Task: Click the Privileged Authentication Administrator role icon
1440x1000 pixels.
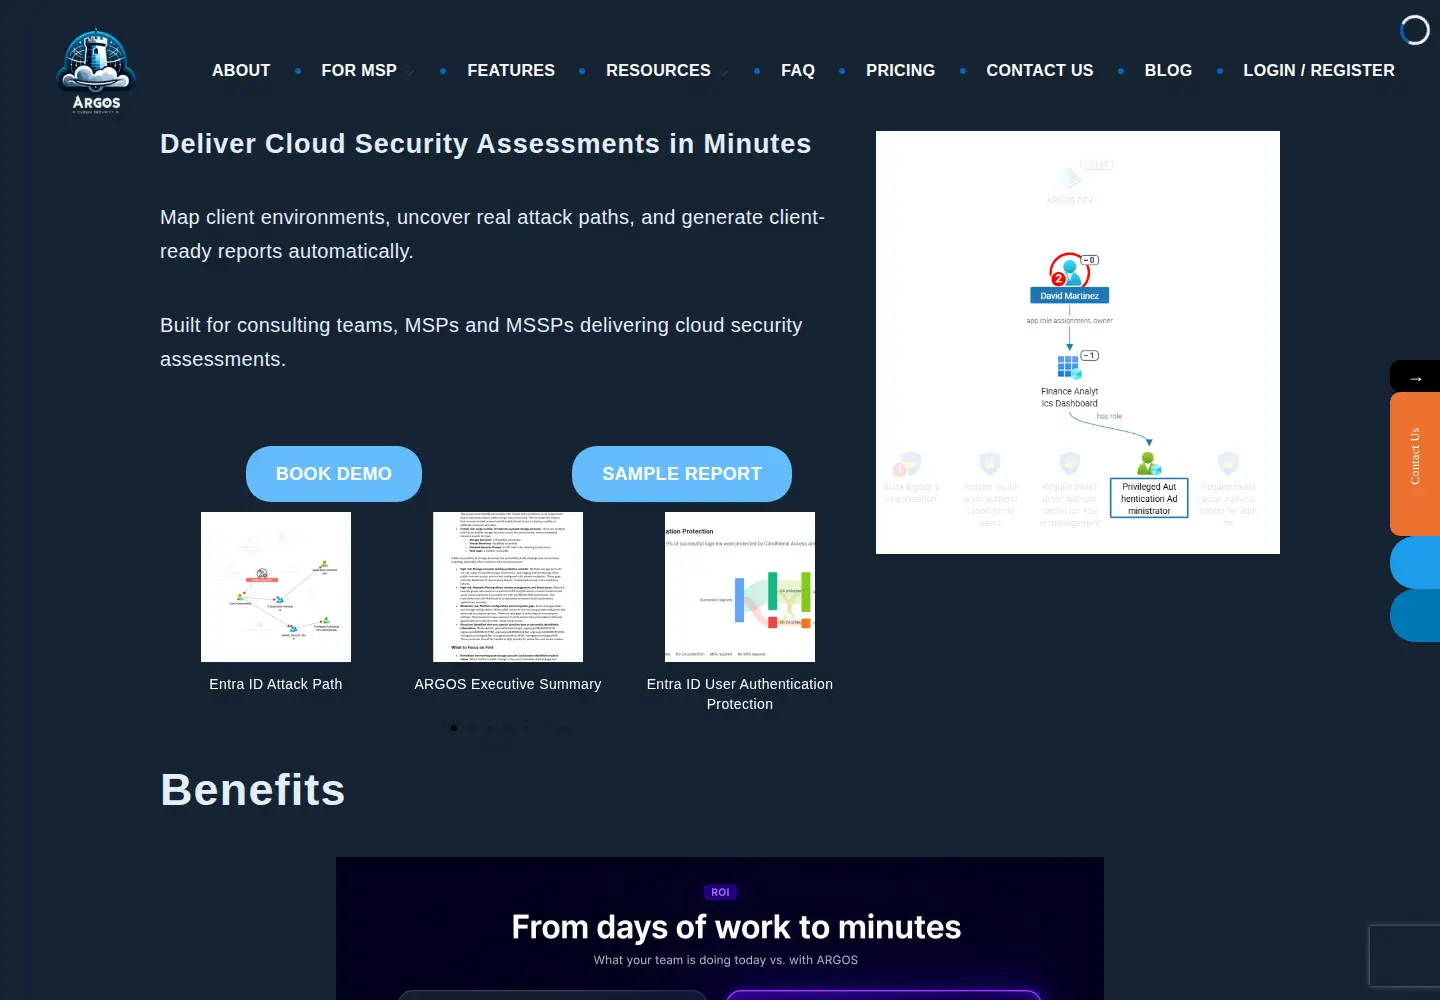Action: point(1149,464)
